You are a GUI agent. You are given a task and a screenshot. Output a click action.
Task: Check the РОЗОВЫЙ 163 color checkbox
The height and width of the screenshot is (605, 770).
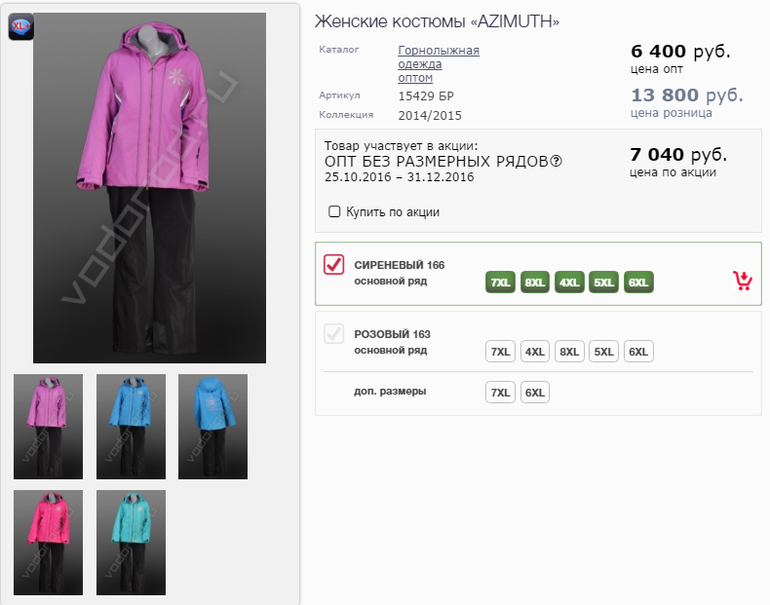pos(334,334)
